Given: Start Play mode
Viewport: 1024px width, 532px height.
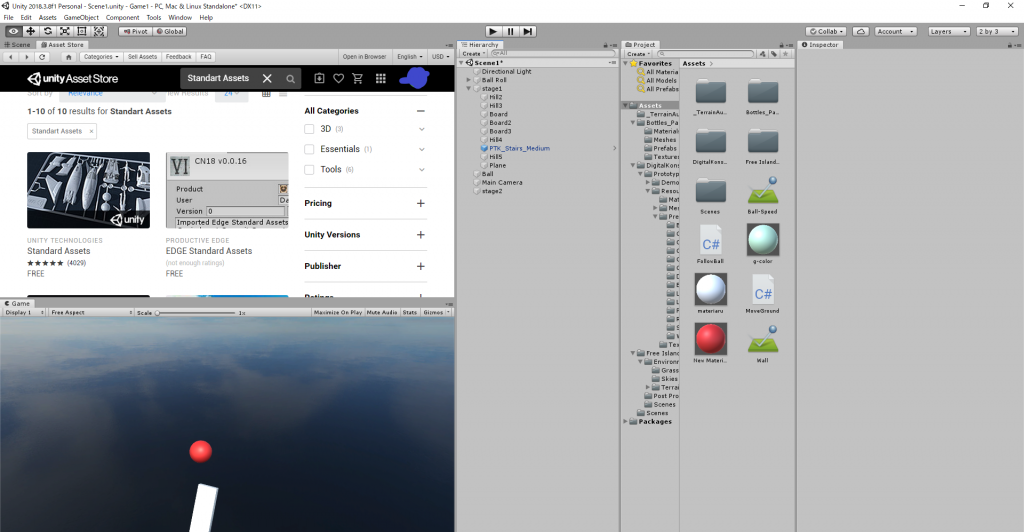Looking at the screenshot, I should [493, 31].
